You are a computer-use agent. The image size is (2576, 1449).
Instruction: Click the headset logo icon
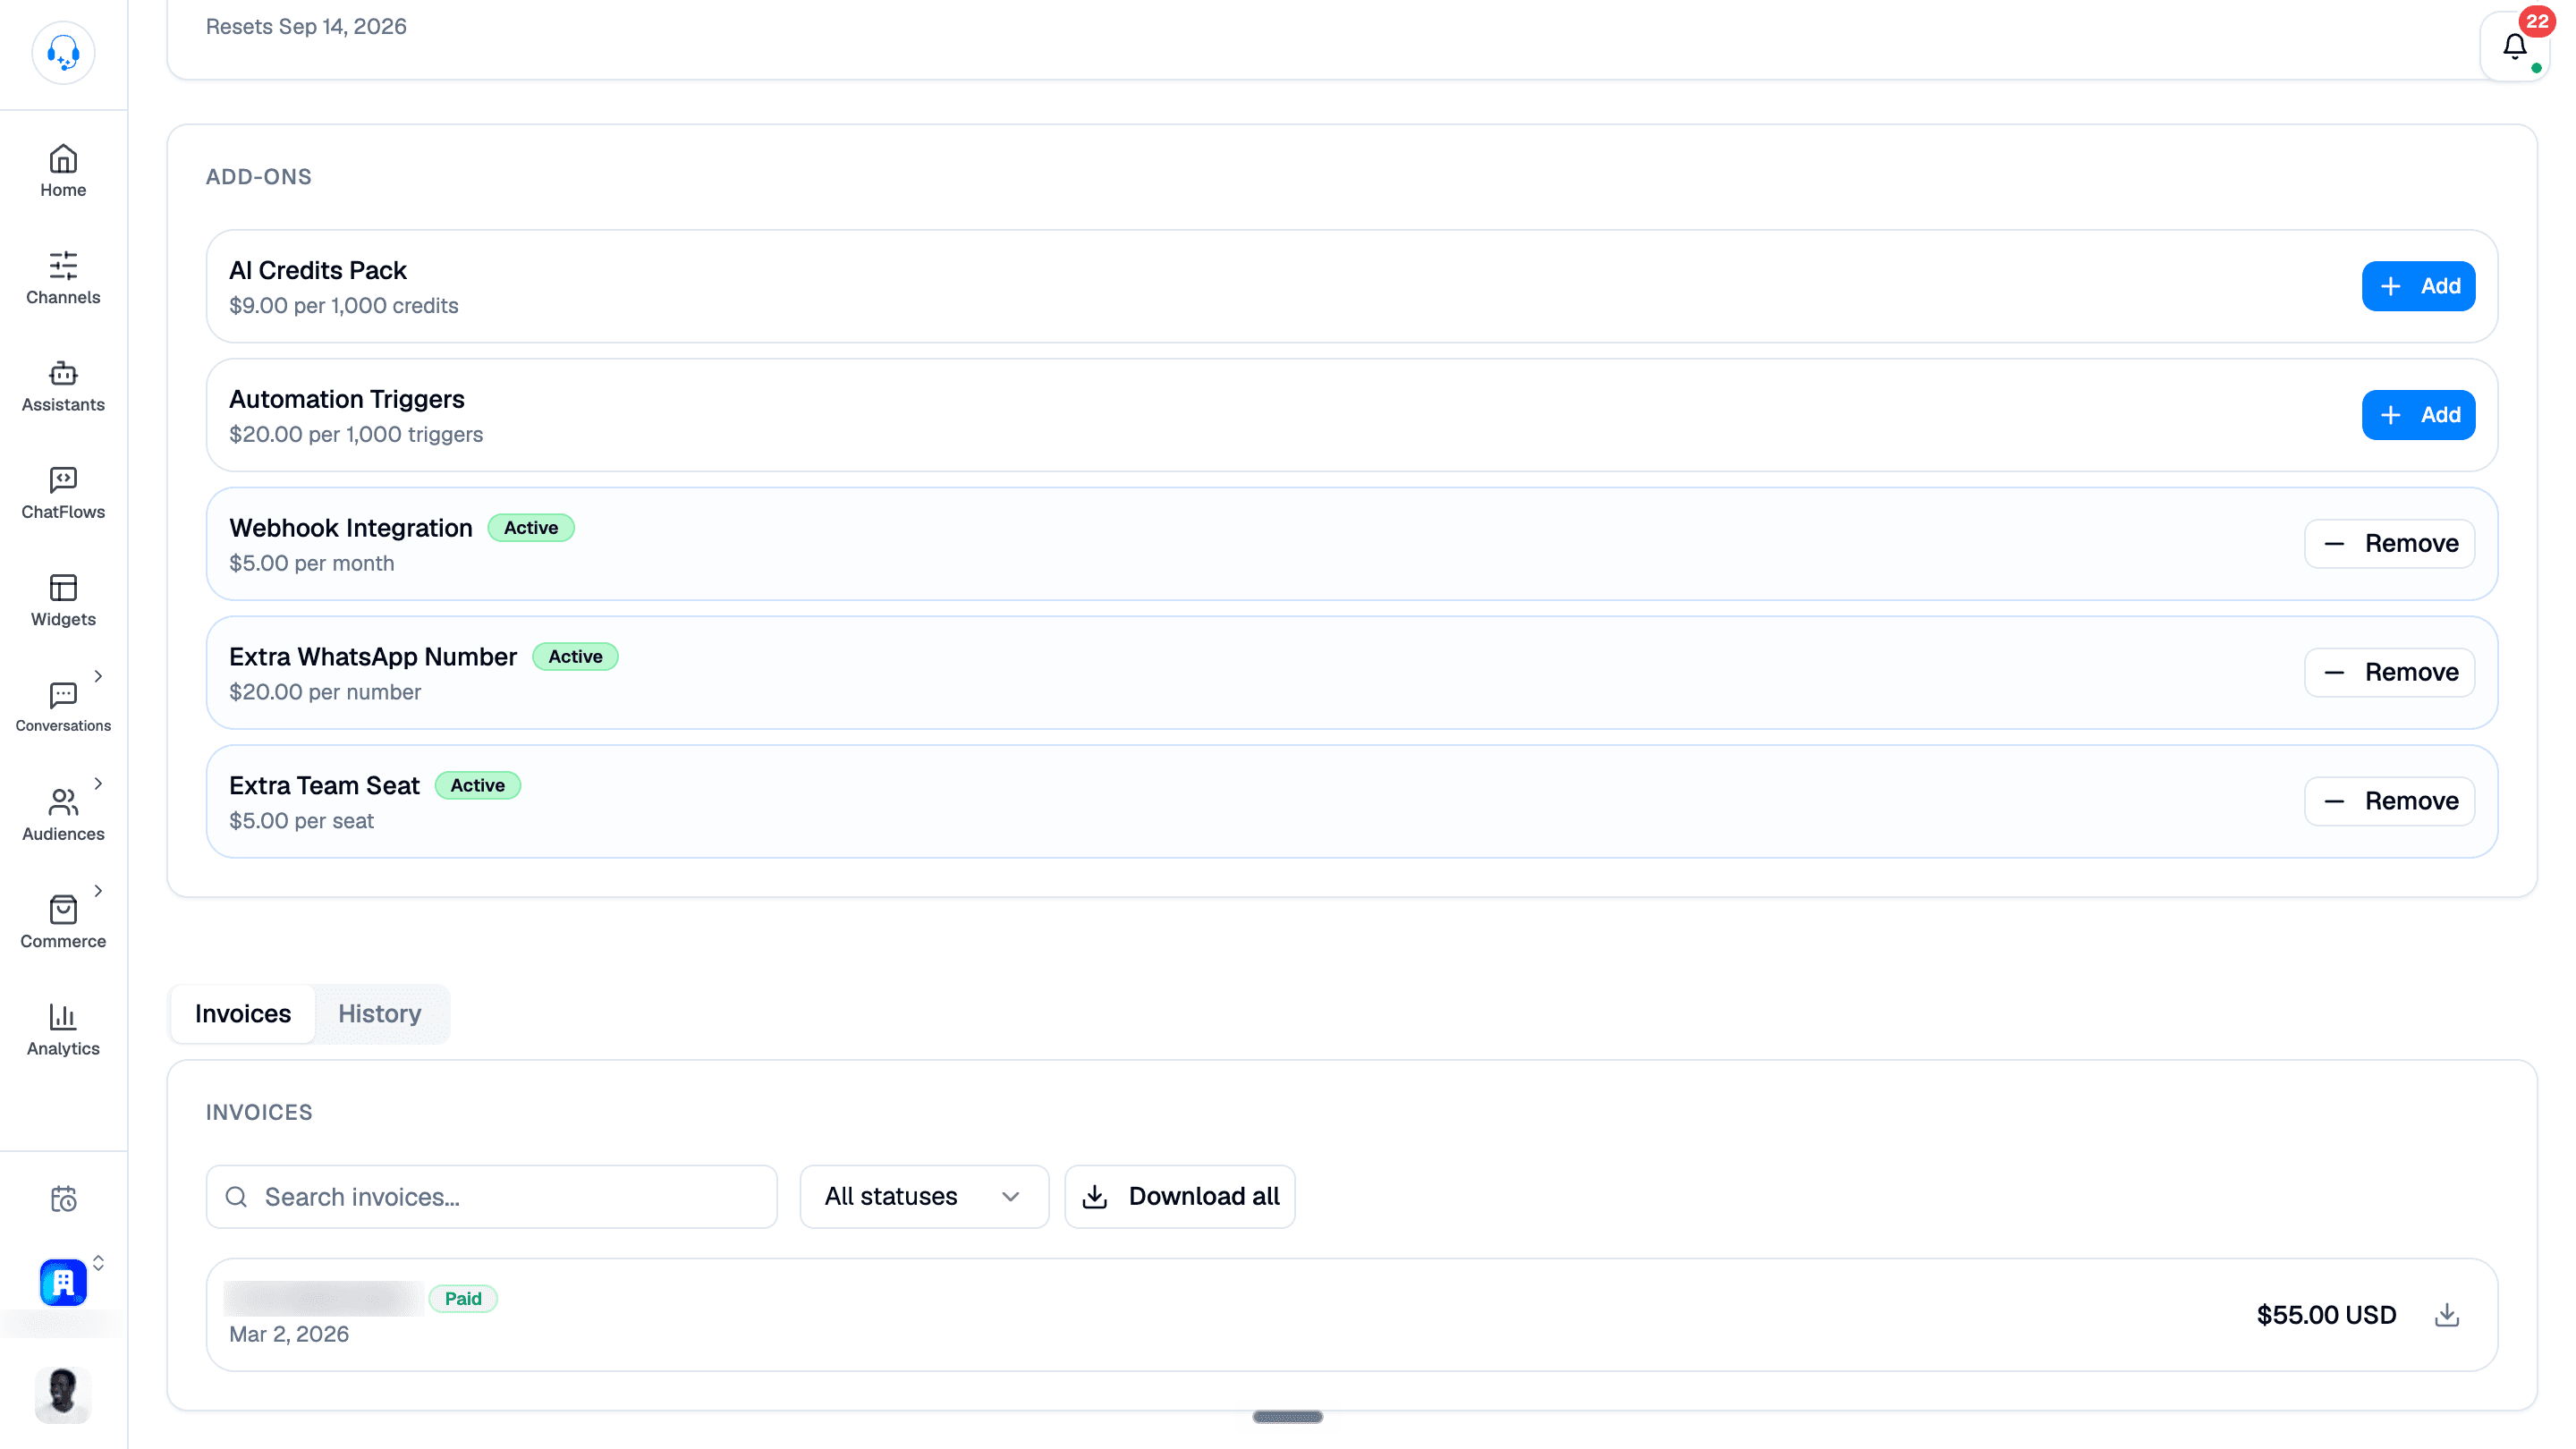63,52
